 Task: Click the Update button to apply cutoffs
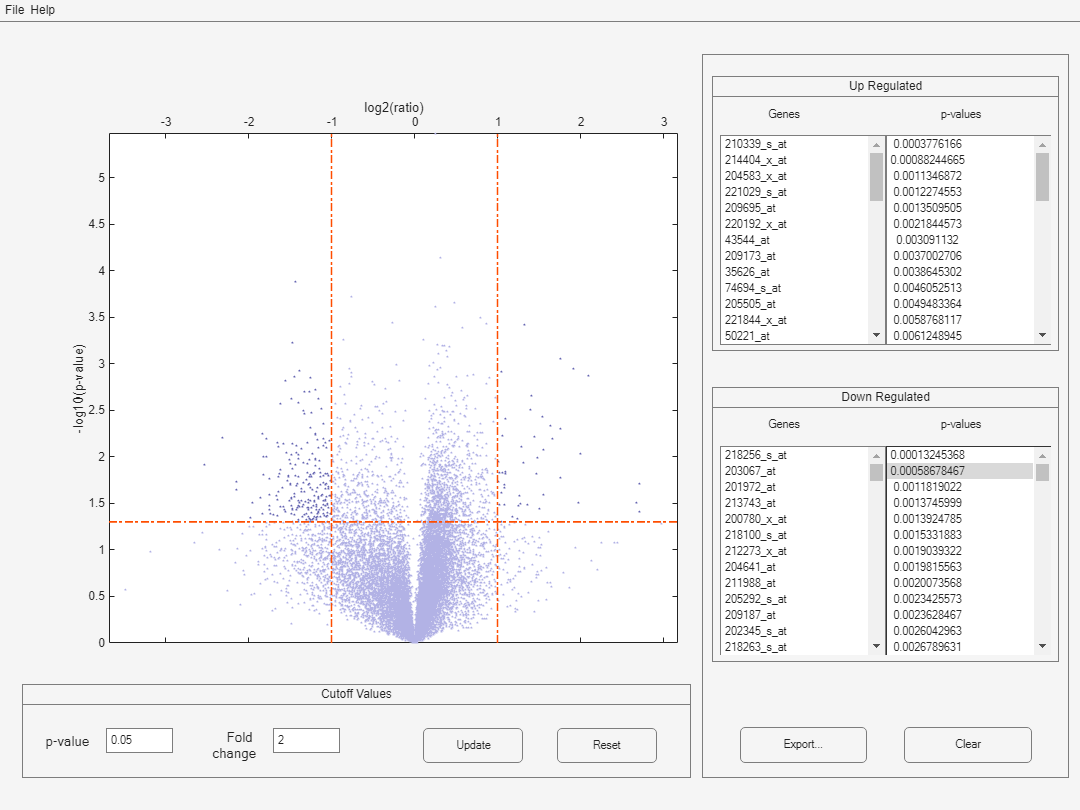point(472,745)
